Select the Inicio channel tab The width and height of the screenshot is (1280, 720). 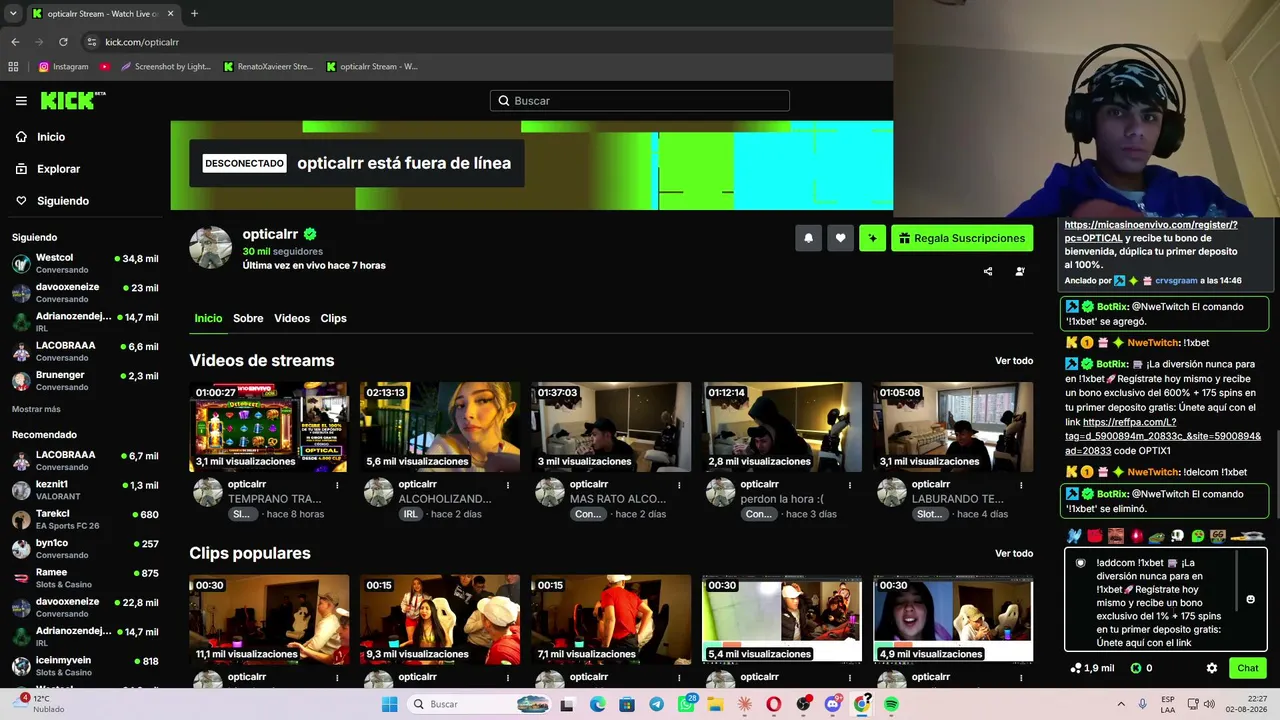(x=208, y=318)
